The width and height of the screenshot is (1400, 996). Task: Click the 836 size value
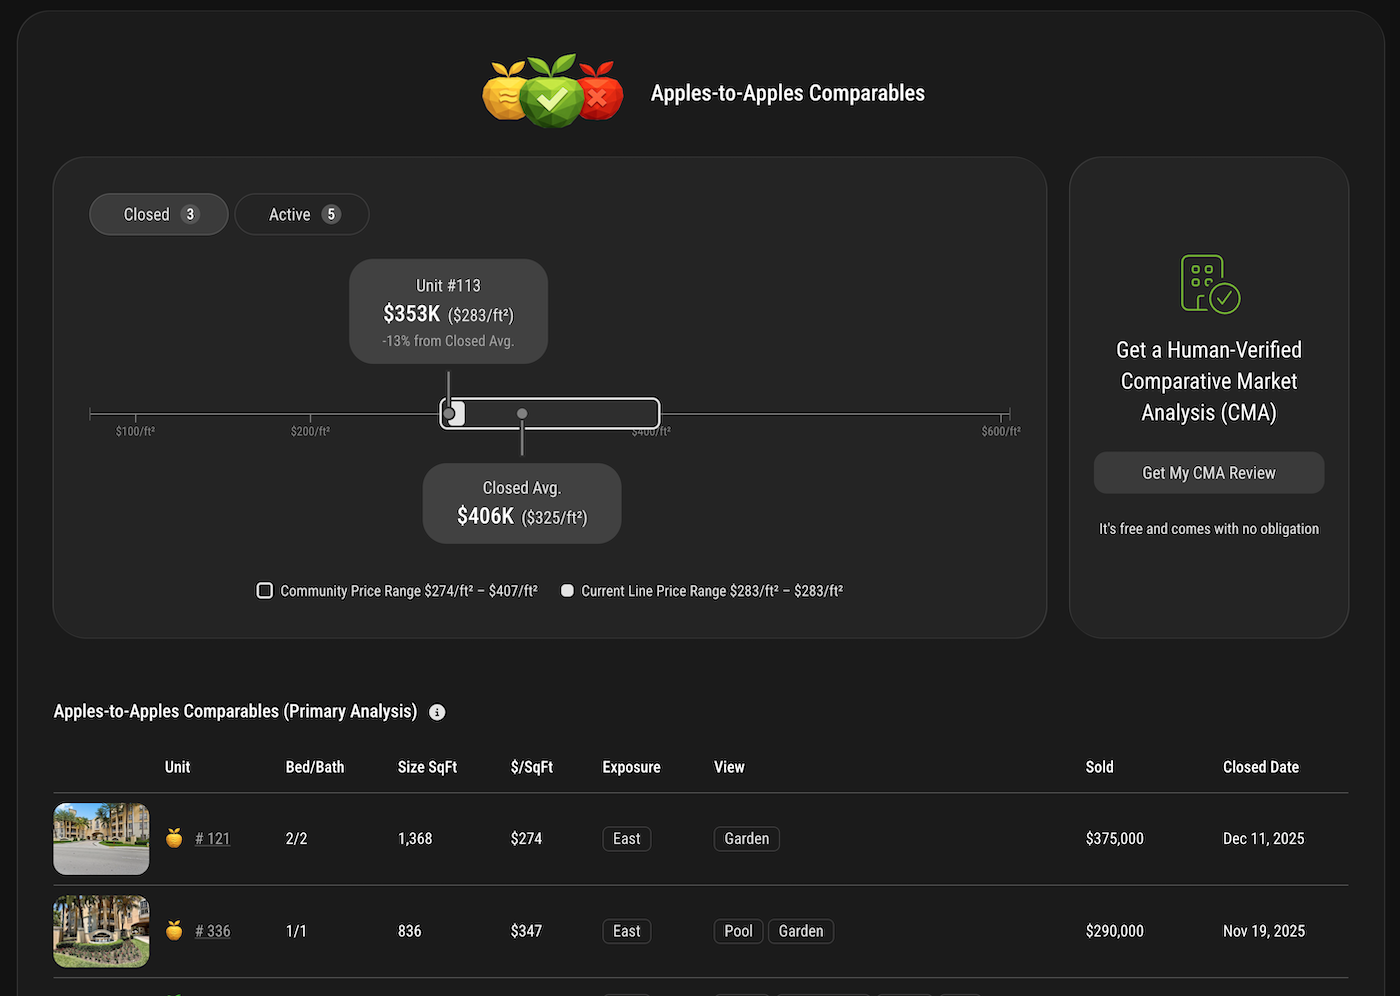(x=410, y=931)
